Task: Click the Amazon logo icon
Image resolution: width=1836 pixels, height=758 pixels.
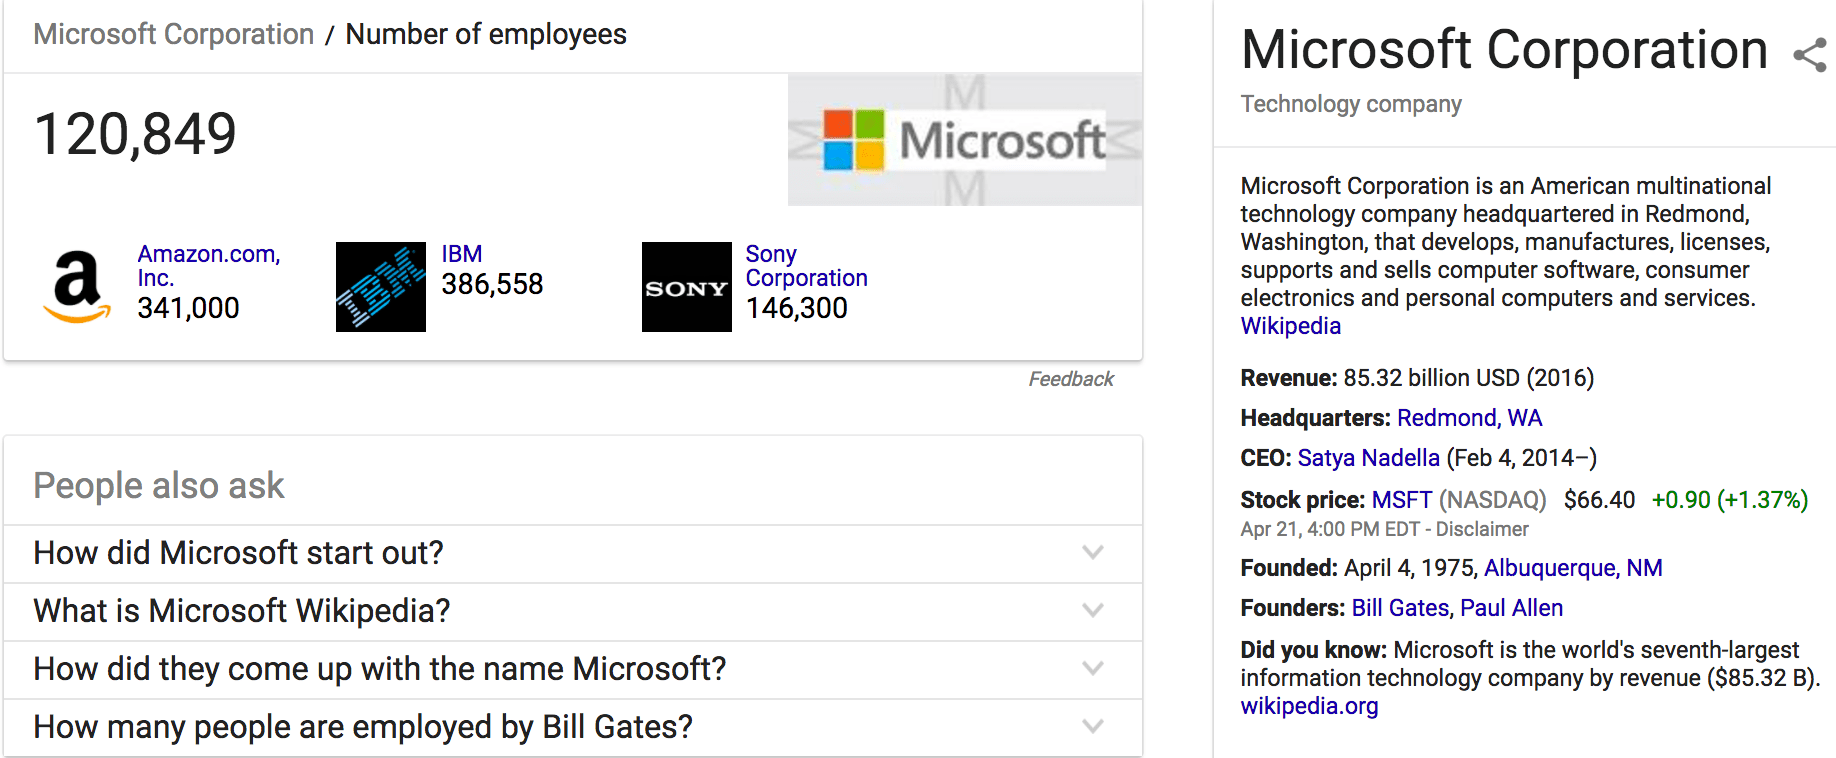Action: tap(77, 287)
